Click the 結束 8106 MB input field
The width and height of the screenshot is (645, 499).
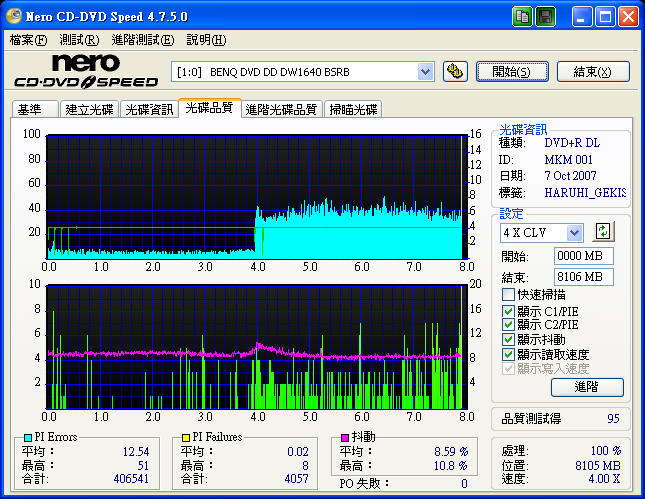click(584, 277)
